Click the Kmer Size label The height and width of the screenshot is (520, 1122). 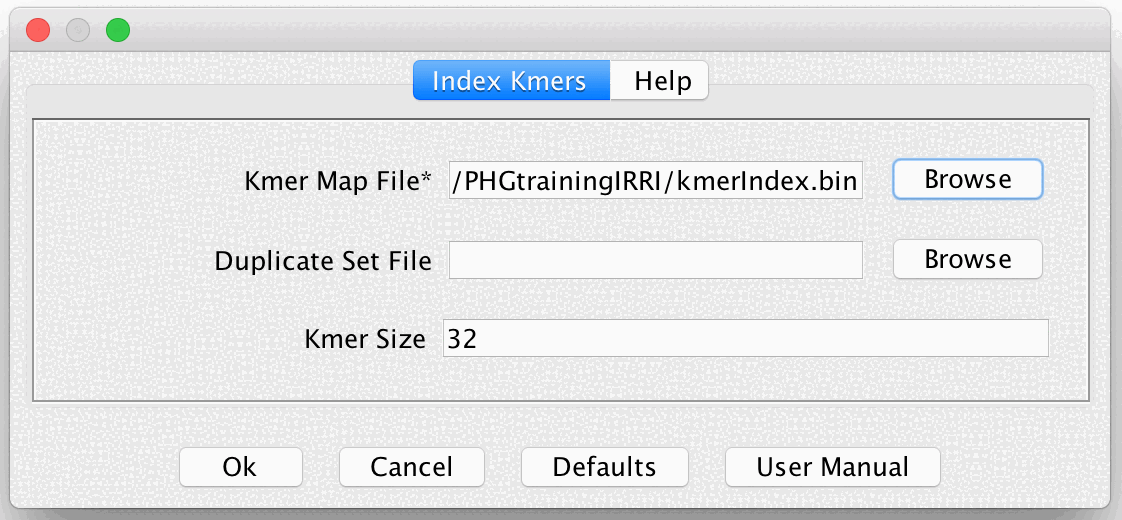pos(365,339)
